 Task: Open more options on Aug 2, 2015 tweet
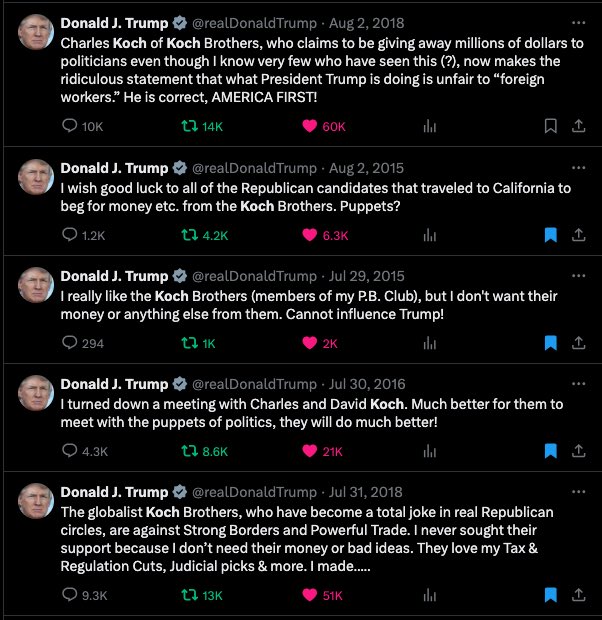[578, 166]
